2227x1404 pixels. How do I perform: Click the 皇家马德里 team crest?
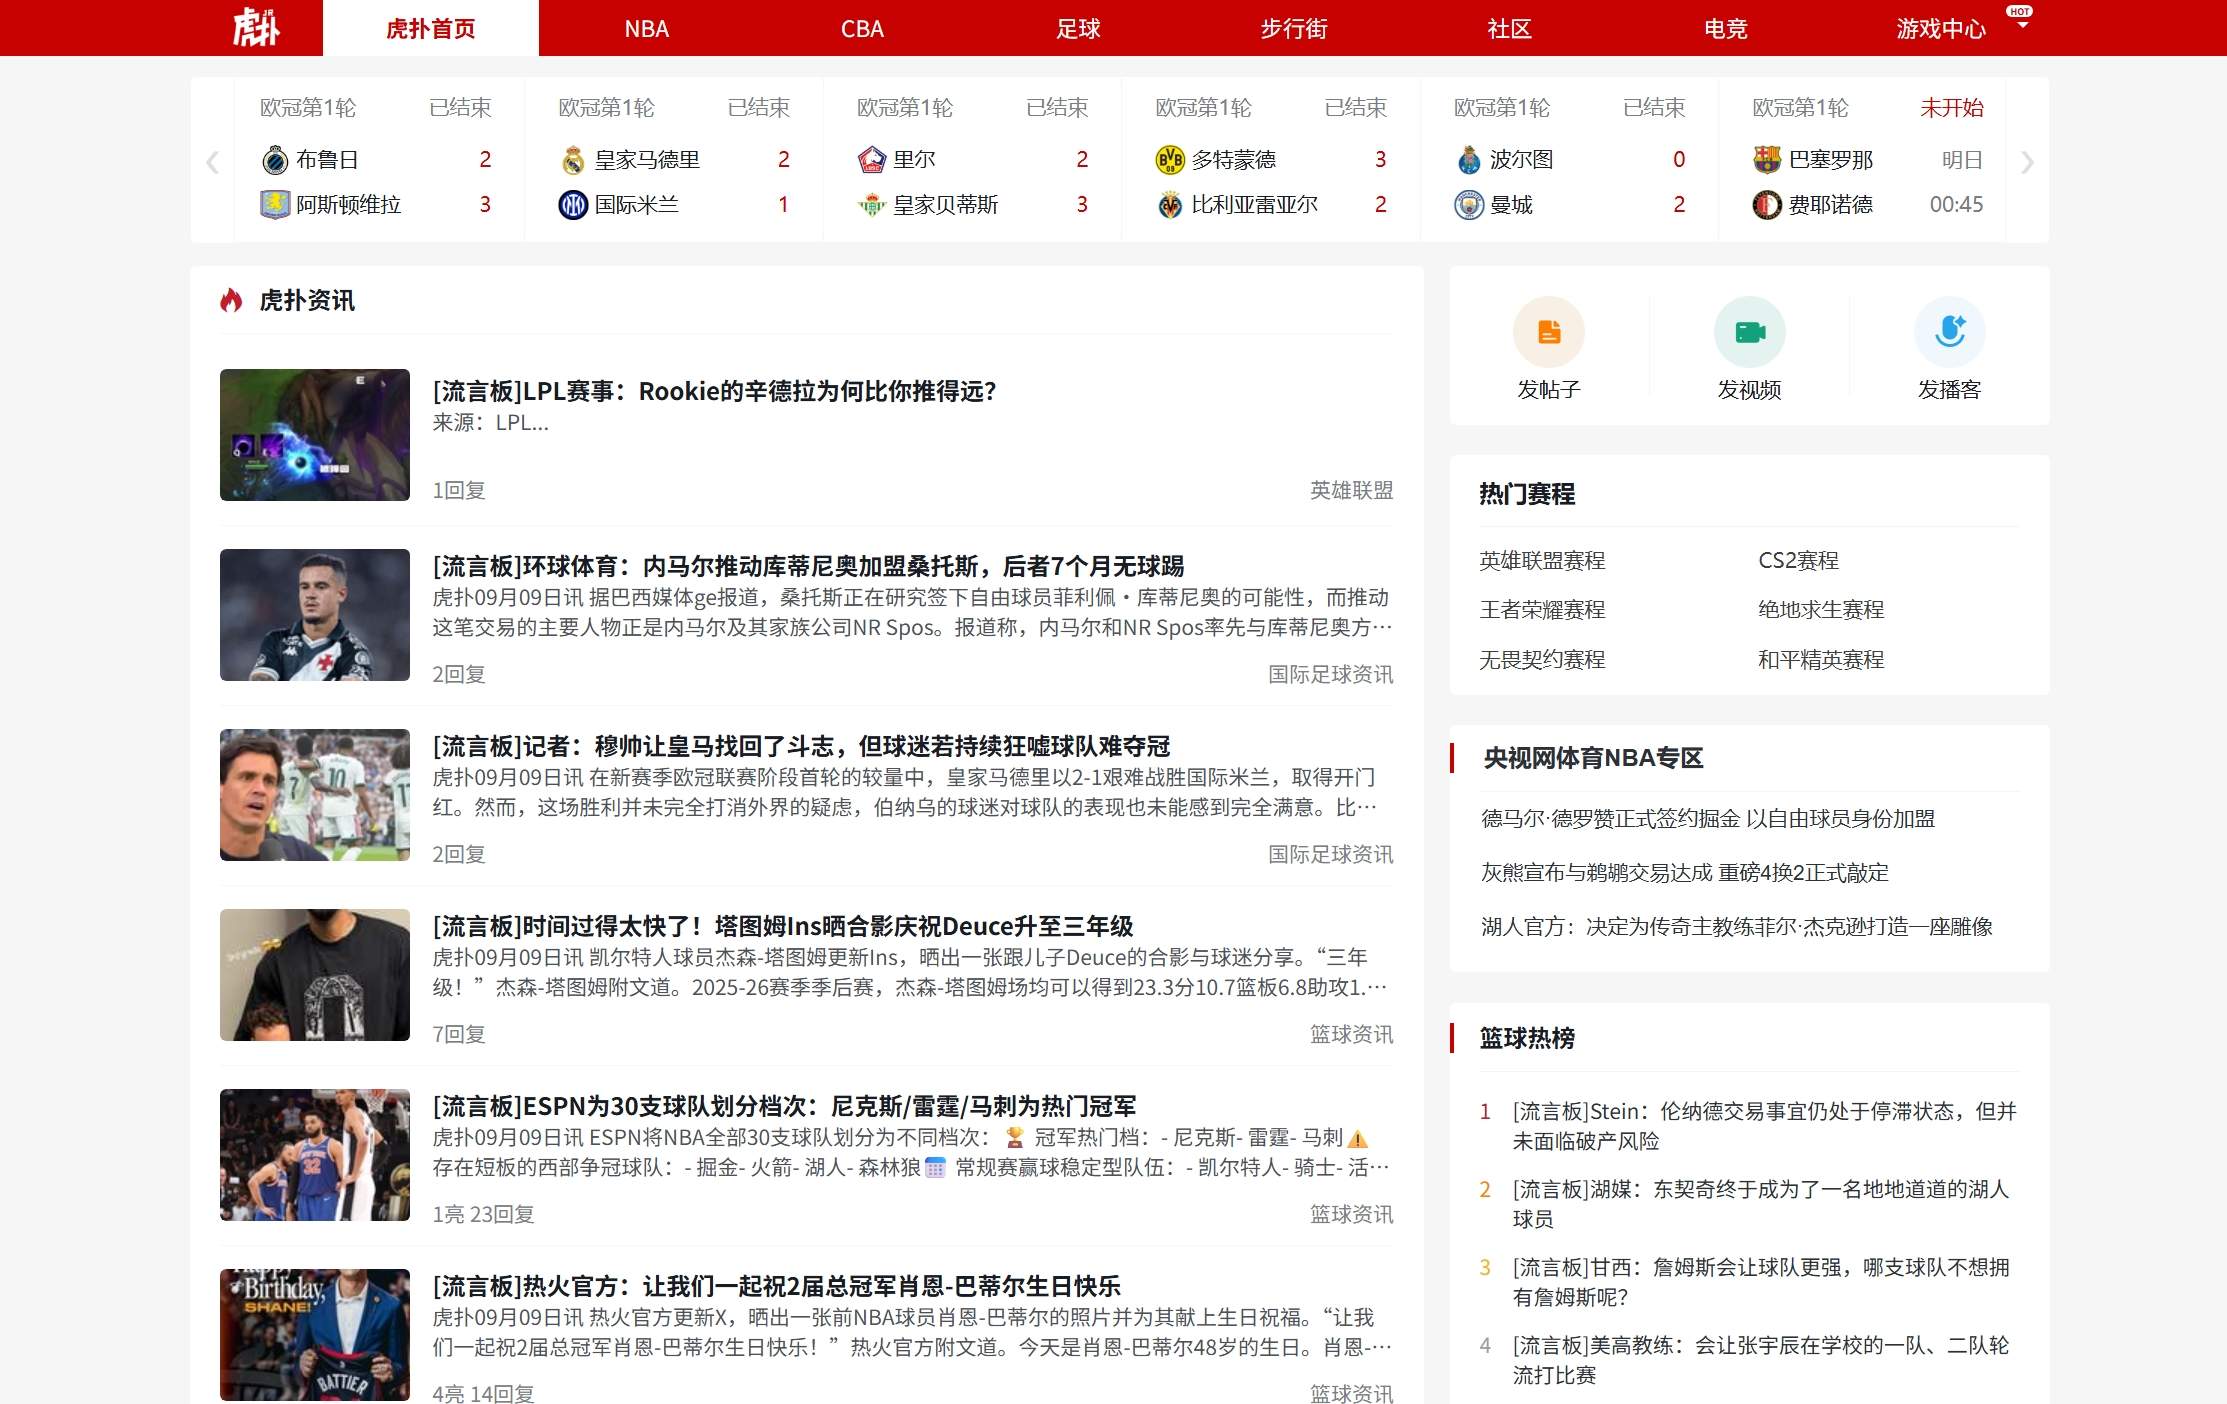pos(573,160)
